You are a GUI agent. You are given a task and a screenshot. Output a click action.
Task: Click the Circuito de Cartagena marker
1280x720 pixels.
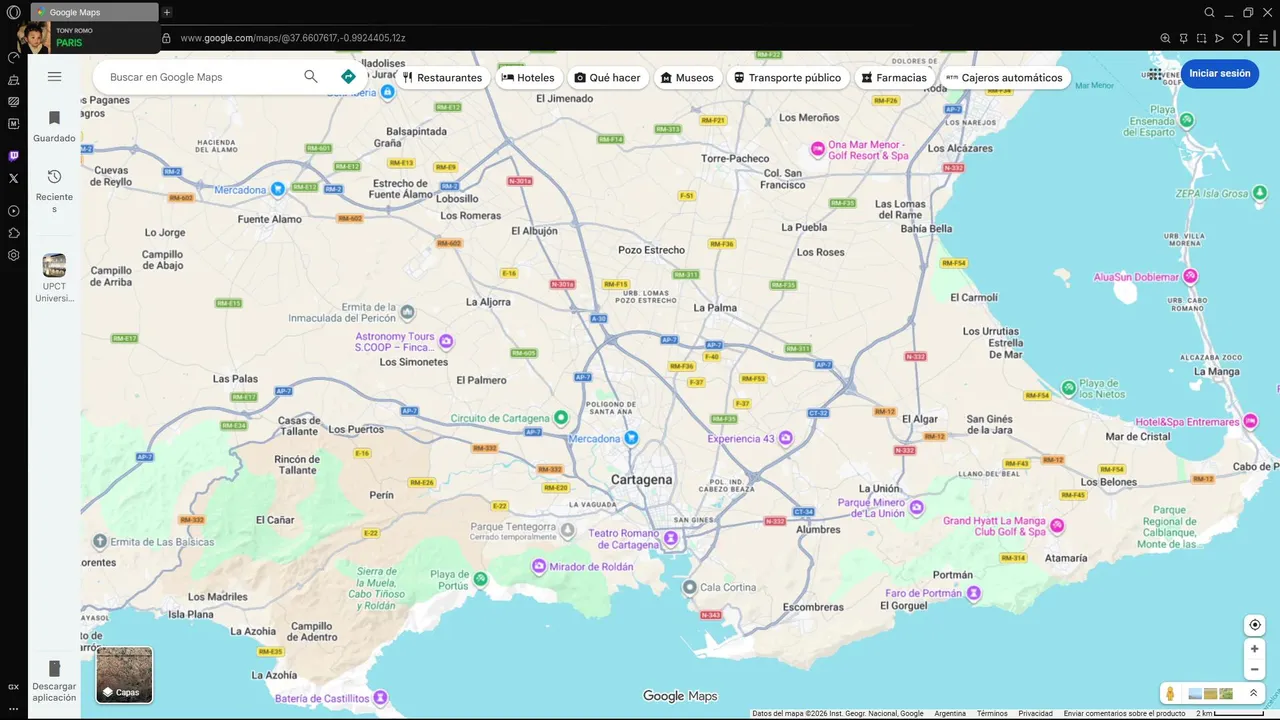(x=561, y=417)
